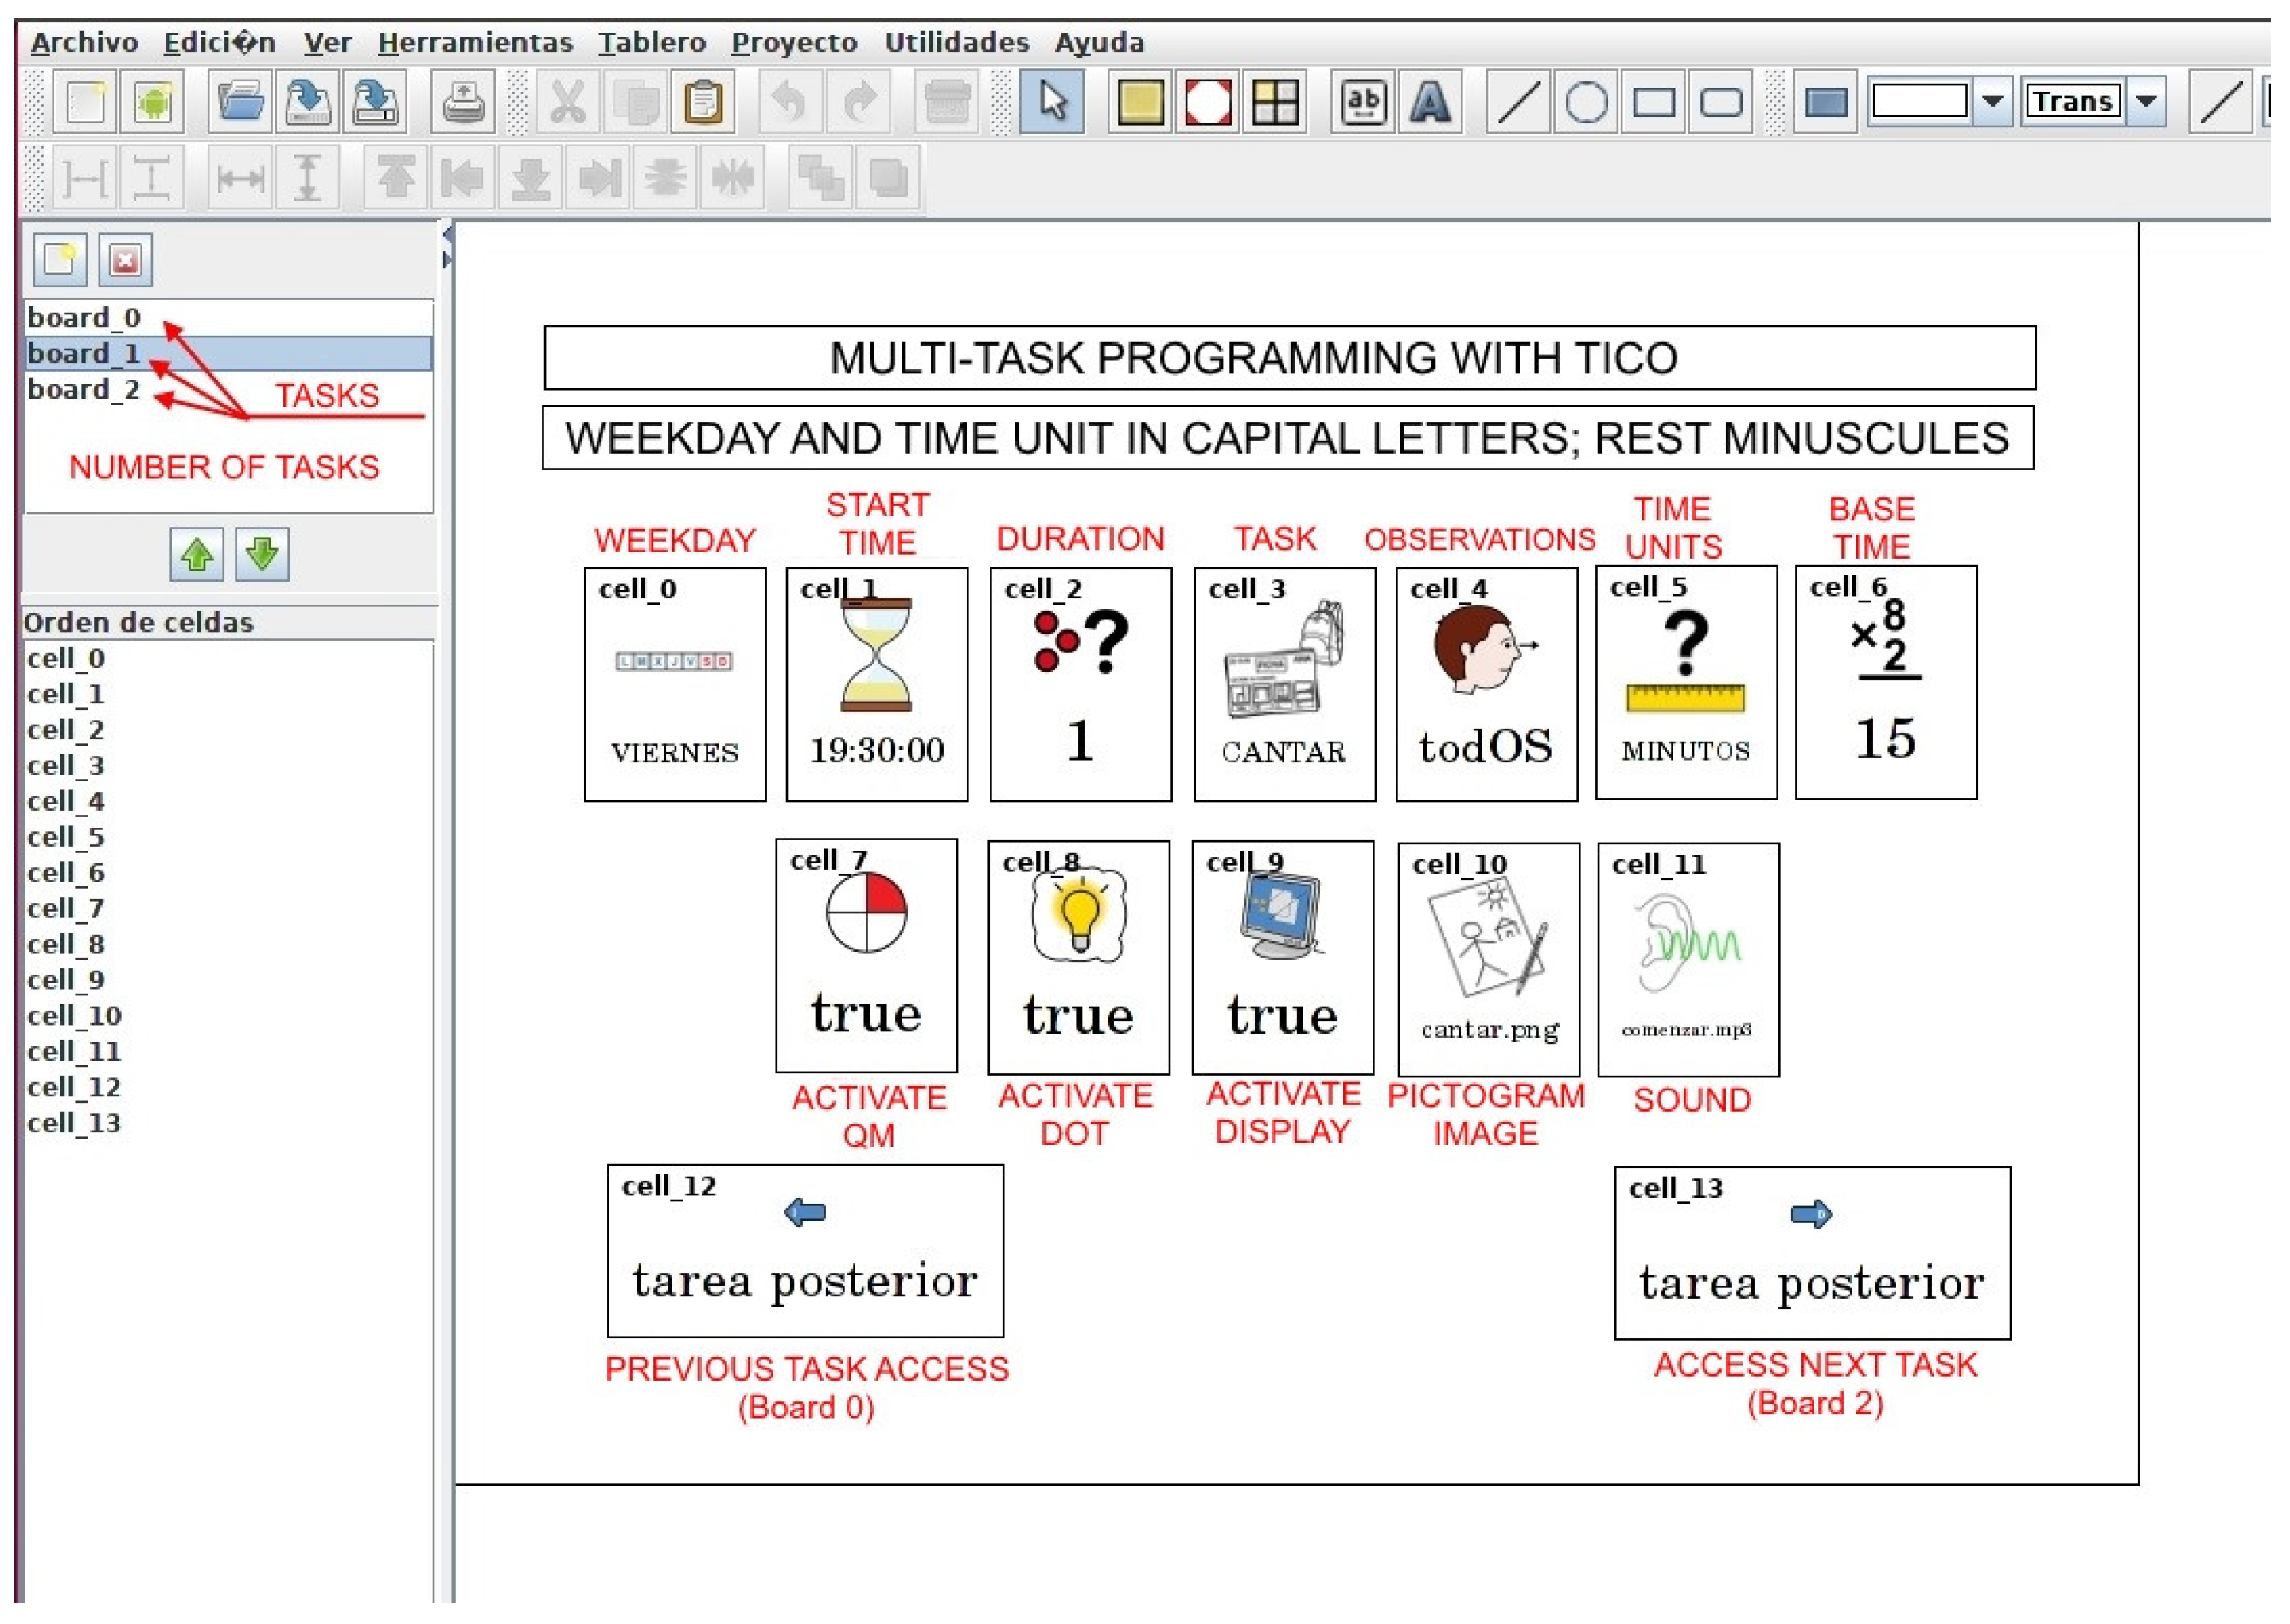The width and height of the screenshot is (2290, 1624).
Task: Click the white fill color swatch
Action: tap(1919, 102)
